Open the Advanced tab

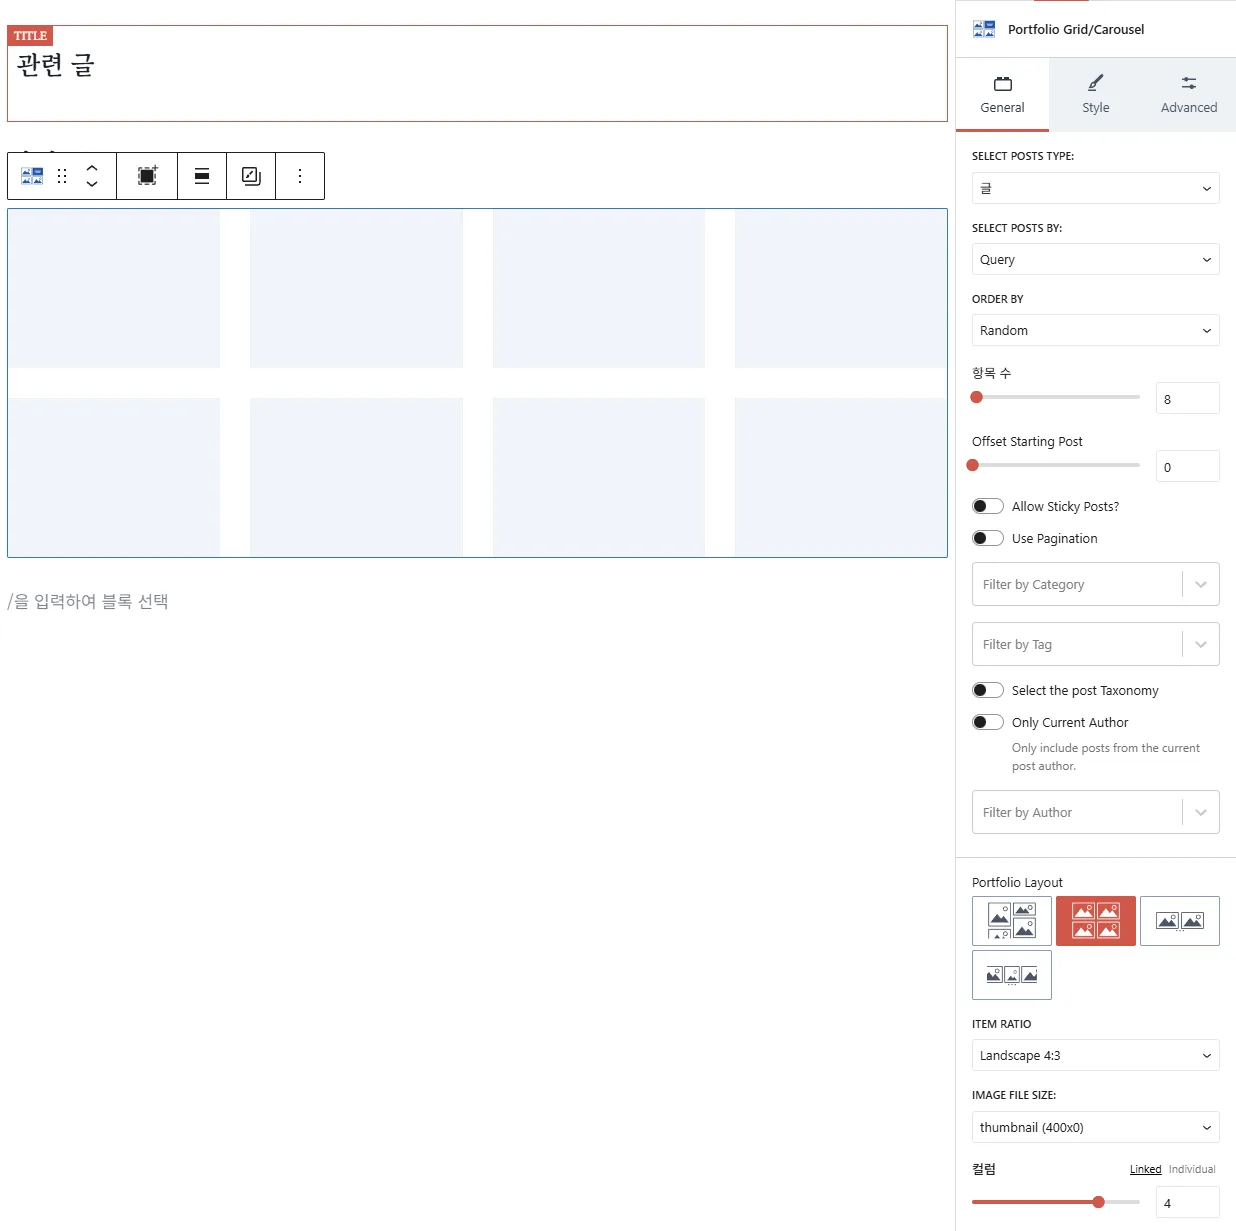(x=1188, y=95)
